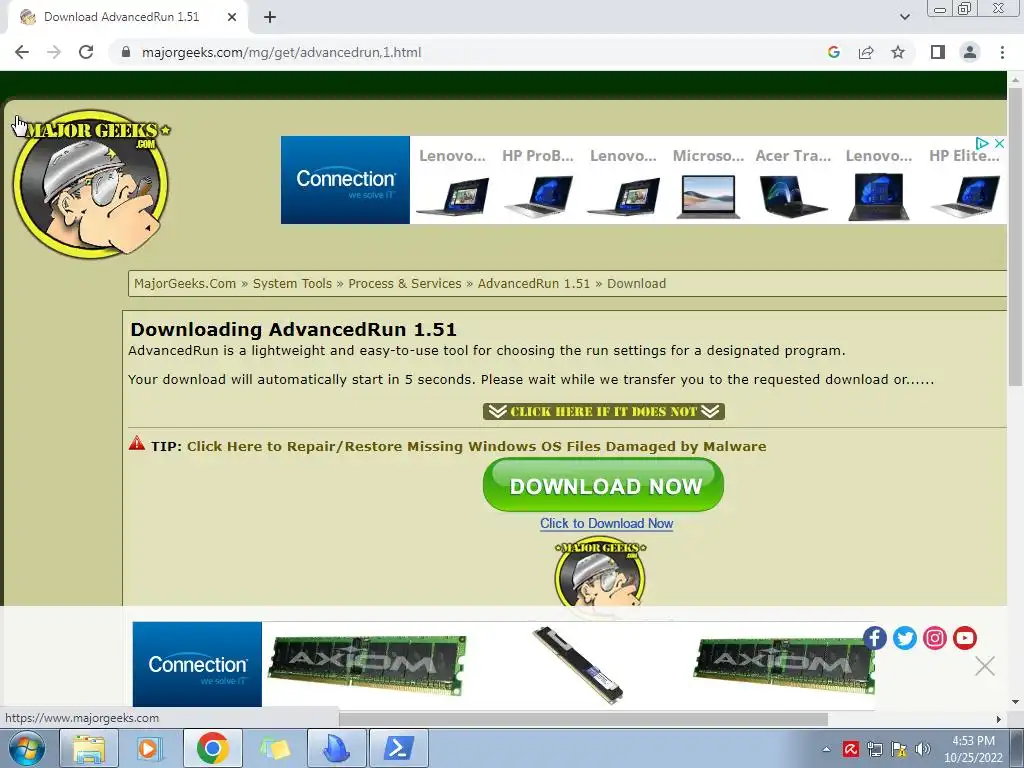
Task: Open the bottom Connection ad logo
Action: (197, 664)
